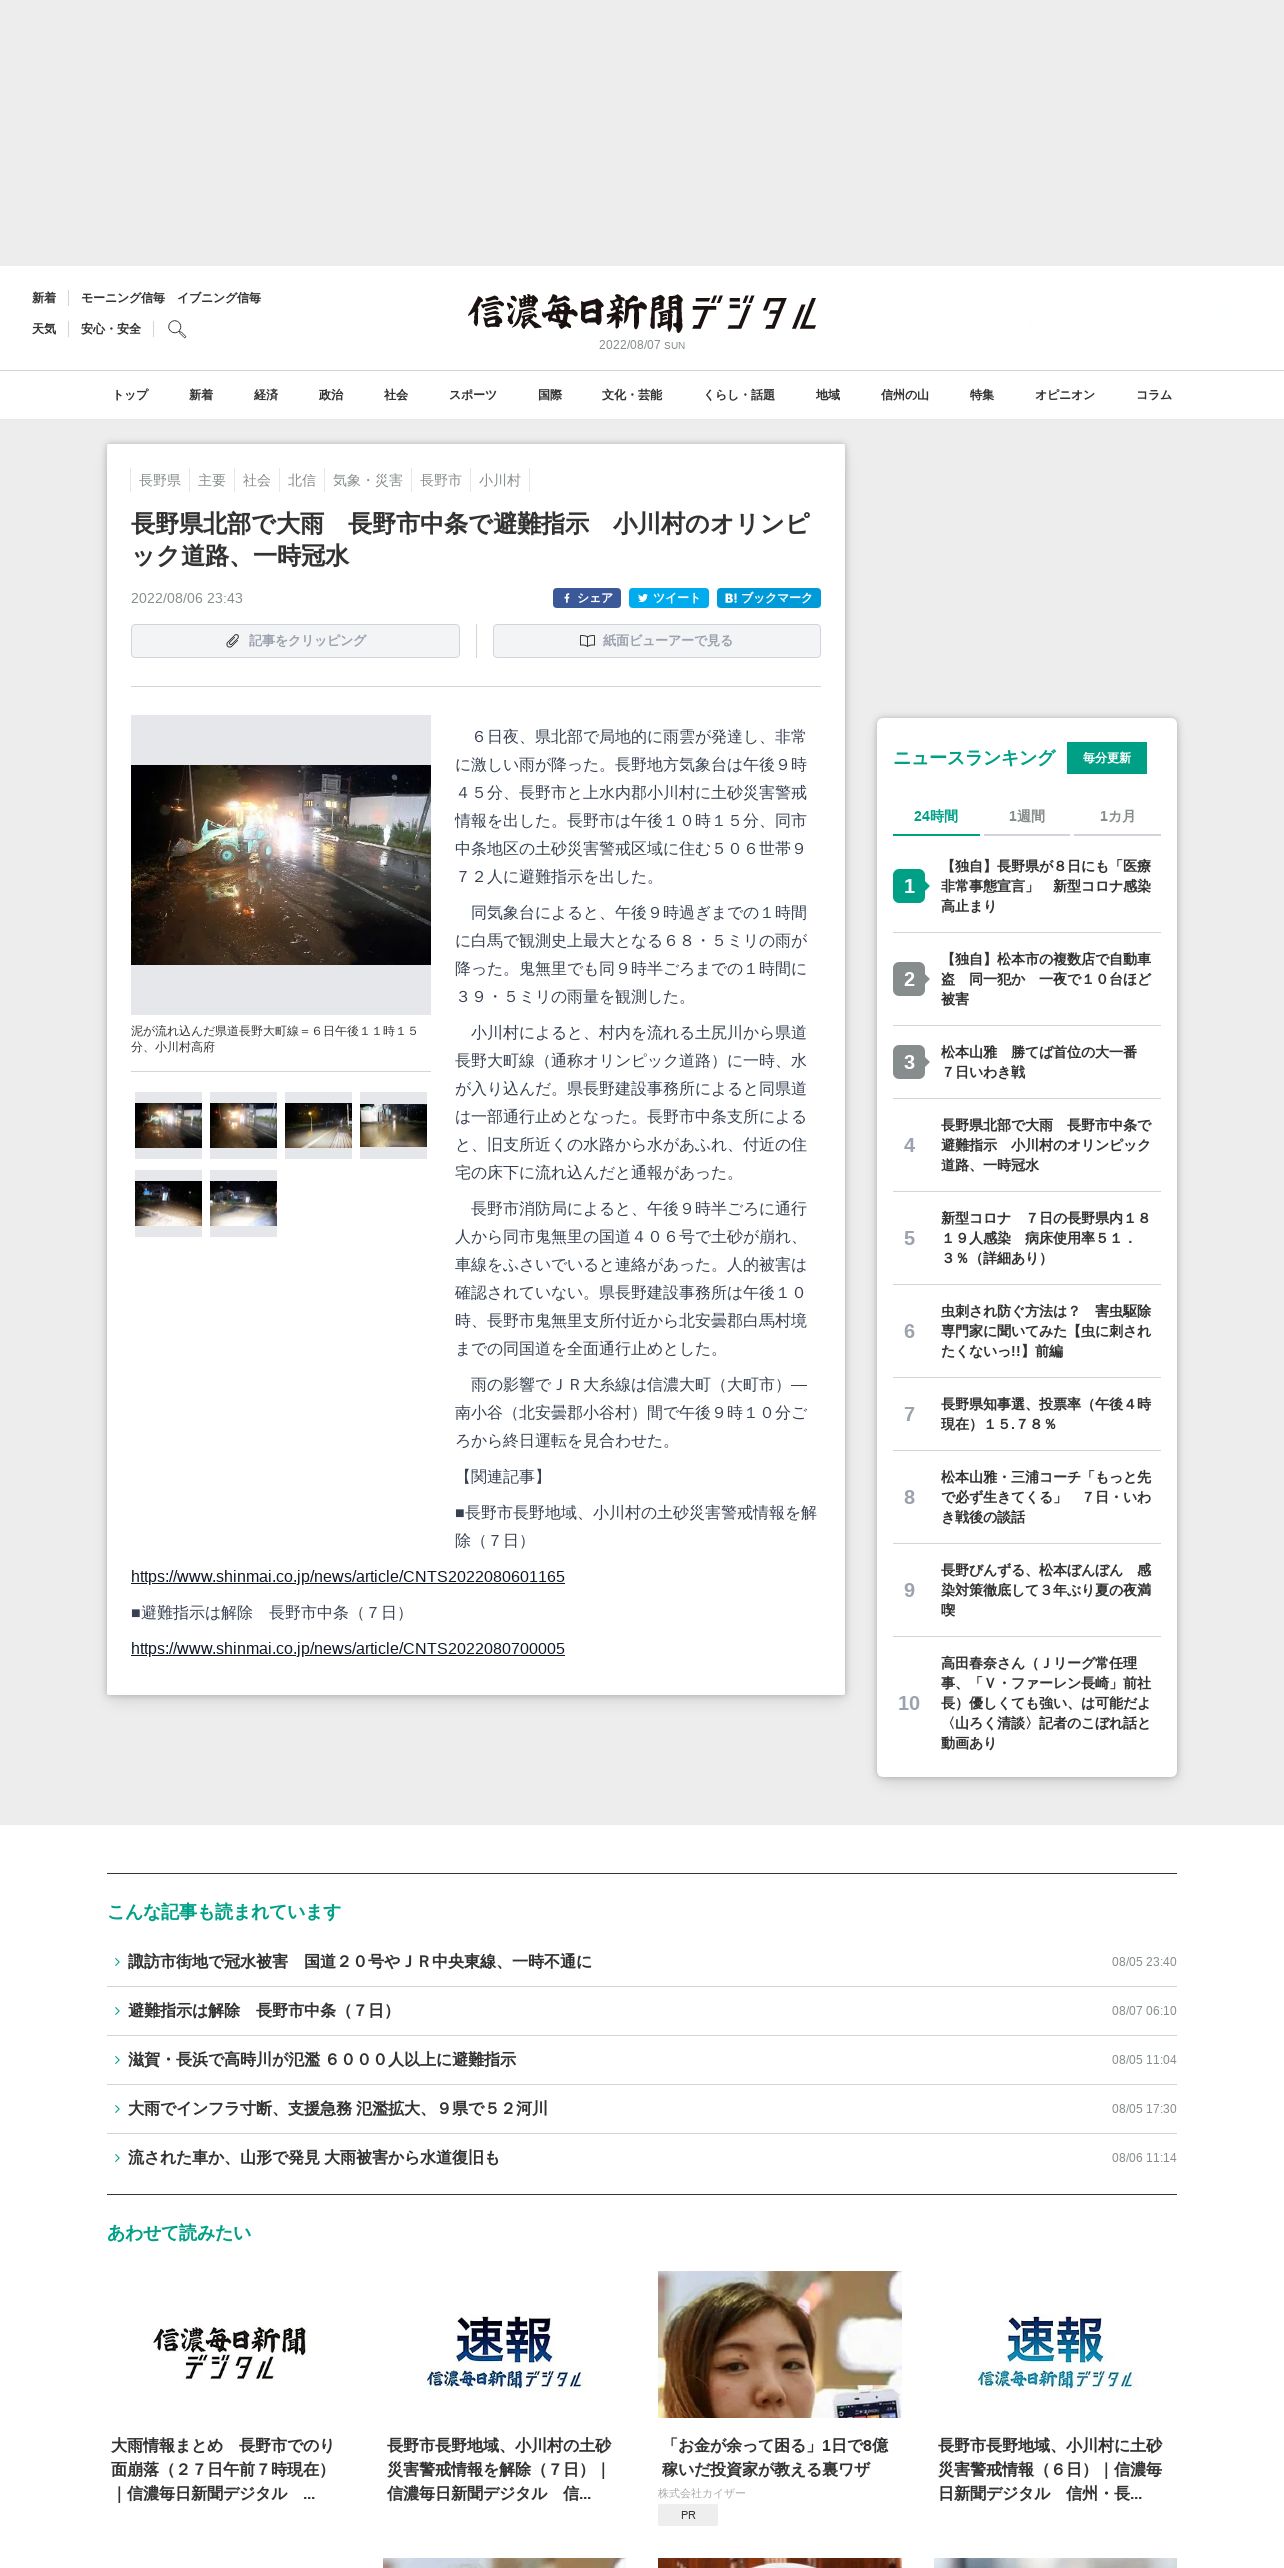Open 速報 card 土砂災害警戒情報（６日）
The width and height of the screenshot is (1284, 2568).
tap(1055, 2388)
